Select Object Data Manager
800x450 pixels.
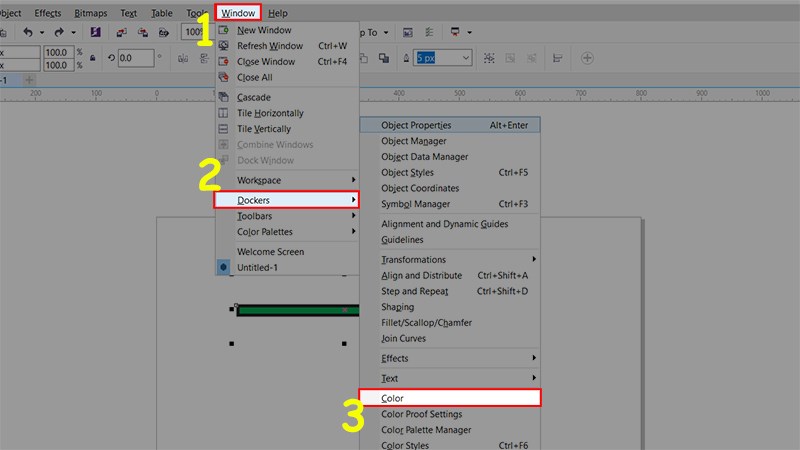pyautogui.click(x=450, y=157)
